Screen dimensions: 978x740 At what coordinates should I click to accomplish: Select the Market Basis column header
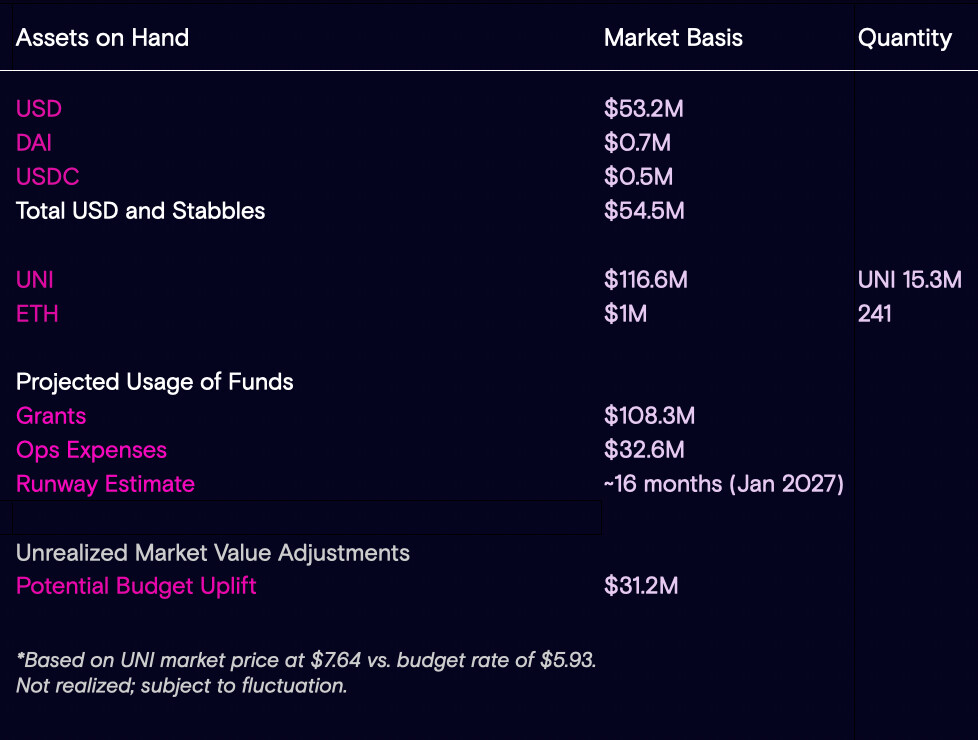coord(673,38)
